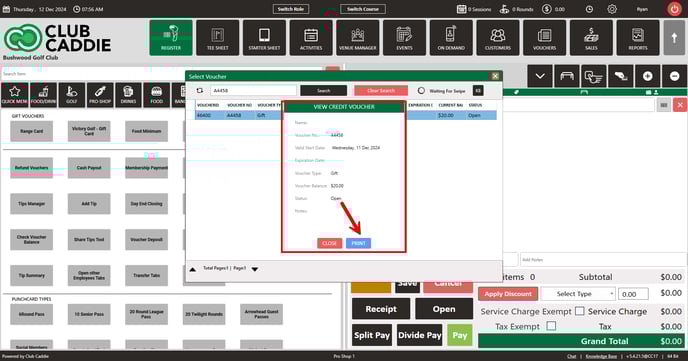The width and height of the screenshot is (688, 361).
Task: Open the Vouchers module icon
Action: coord(545,38)
